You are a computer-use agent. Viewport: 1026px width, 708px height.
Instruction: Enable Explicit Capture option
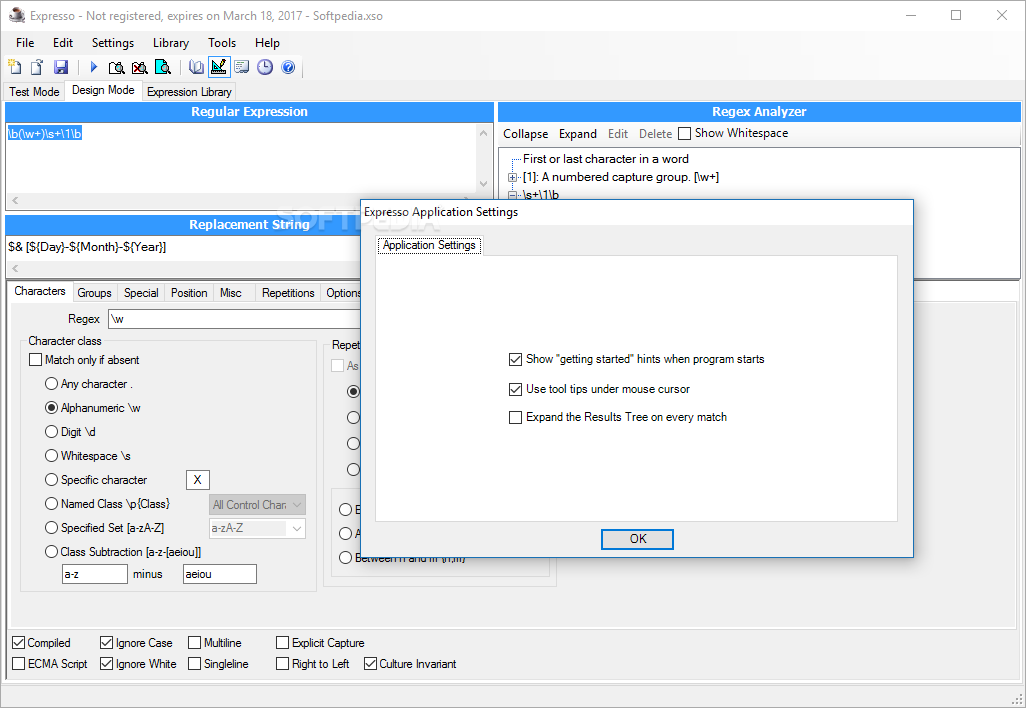click(x=282, y=643)
